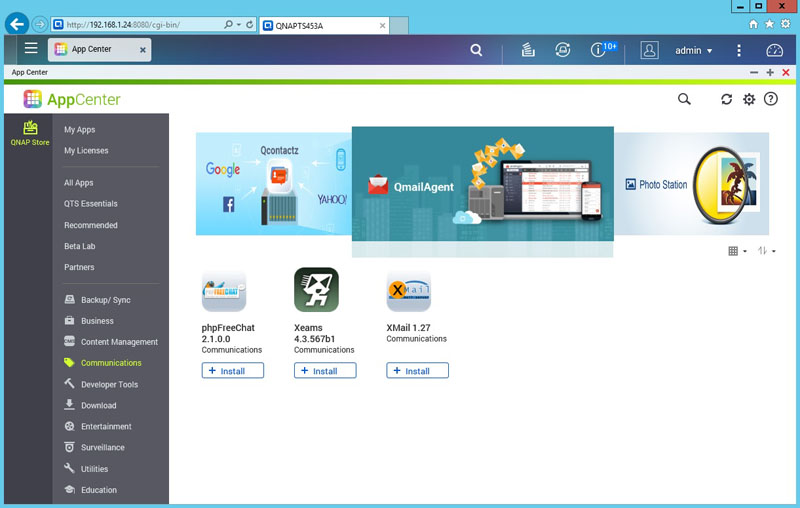This screenshot has height=508, width=800.
Task: Close the App Center taskbar tab
Action: [x=143, y=49]
